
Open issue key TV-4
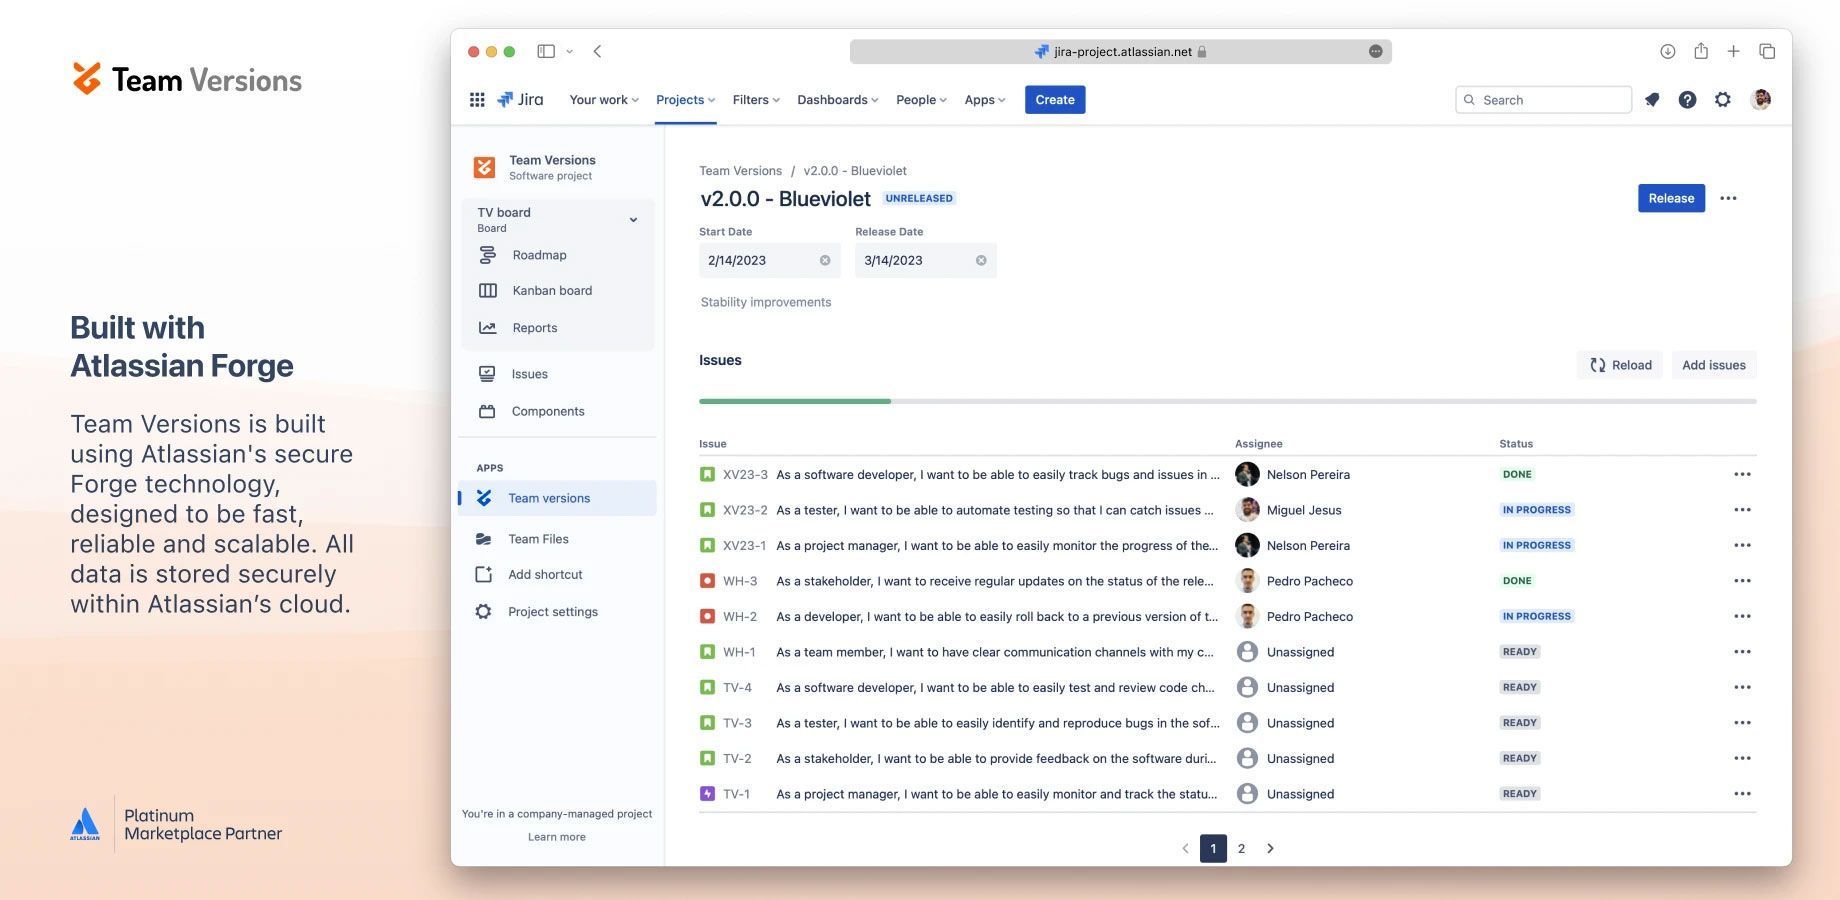pyautogui.click(x=737, y=688)
